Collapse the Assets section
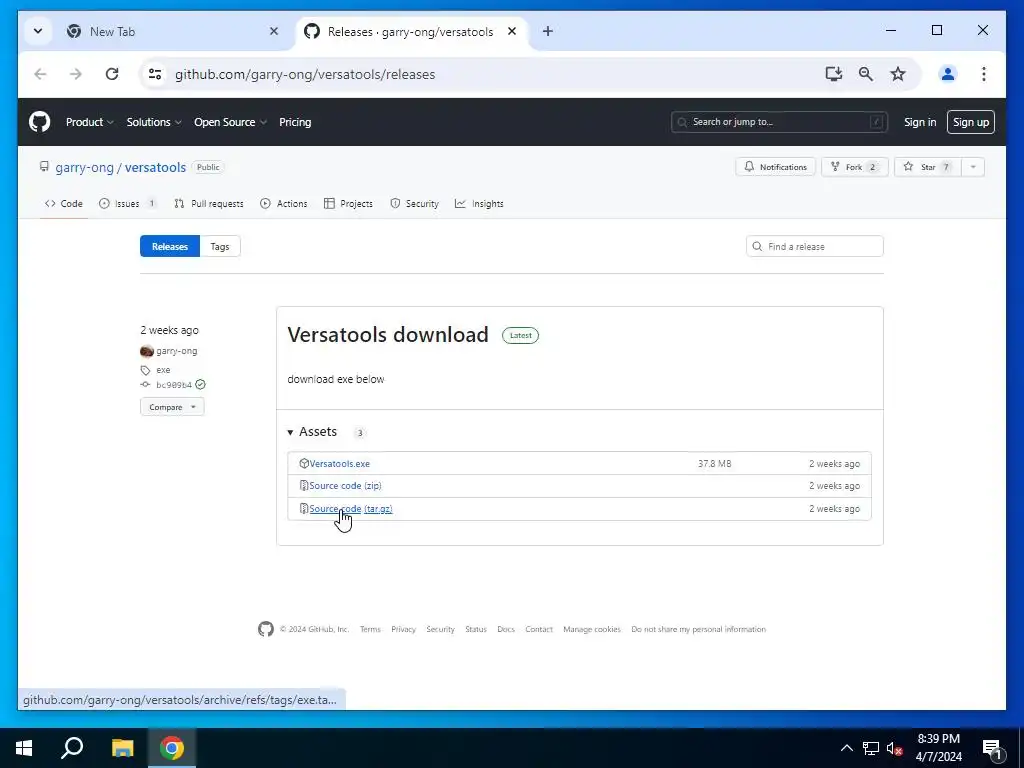Screen dimensions: 1024x768 312,432
